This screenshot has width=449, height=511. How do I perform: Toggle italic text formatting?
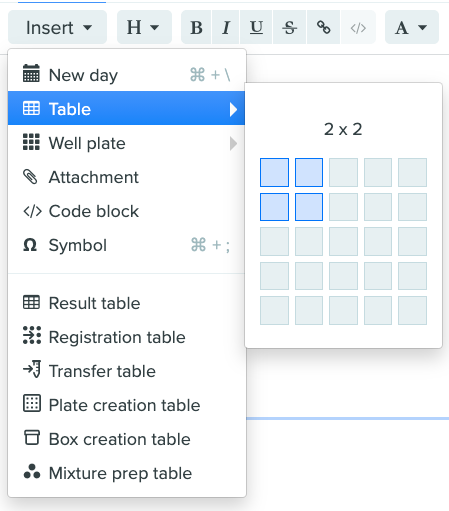(x=226, y=27)
